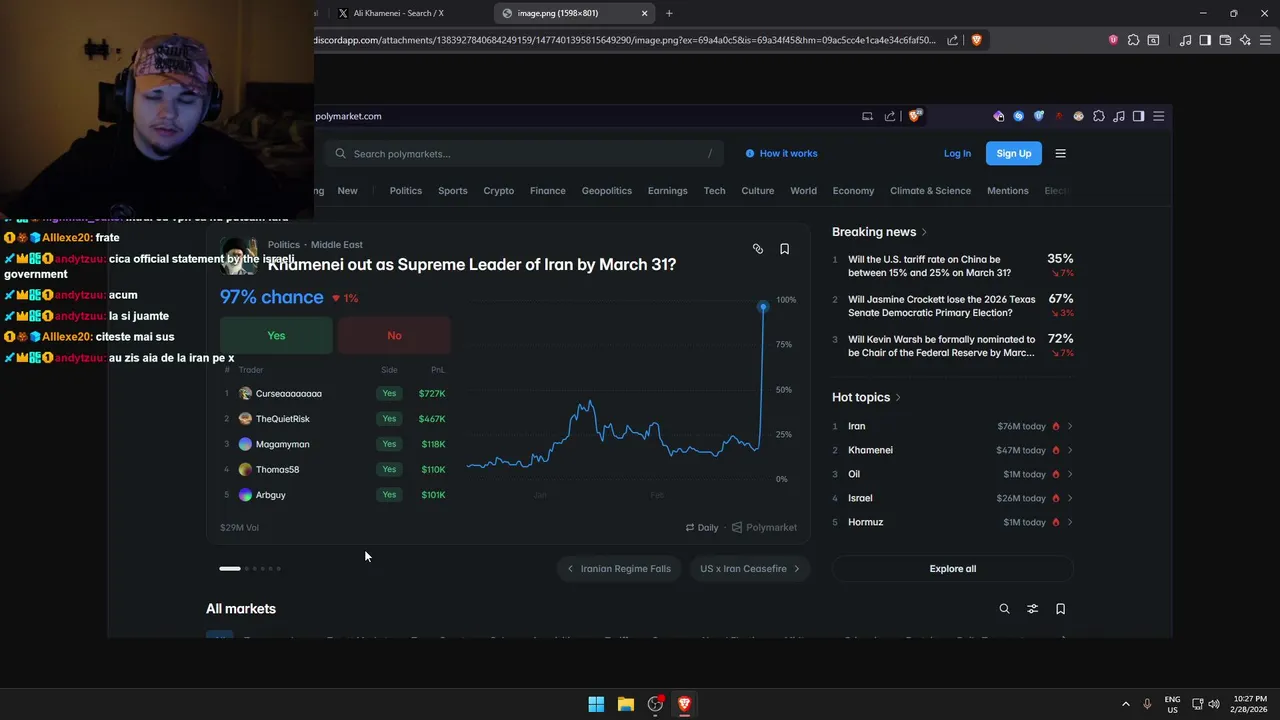Open the chevron on the Khamenei hot topic row
Screen dimensions: 1280x720
tap(1070, 450)
